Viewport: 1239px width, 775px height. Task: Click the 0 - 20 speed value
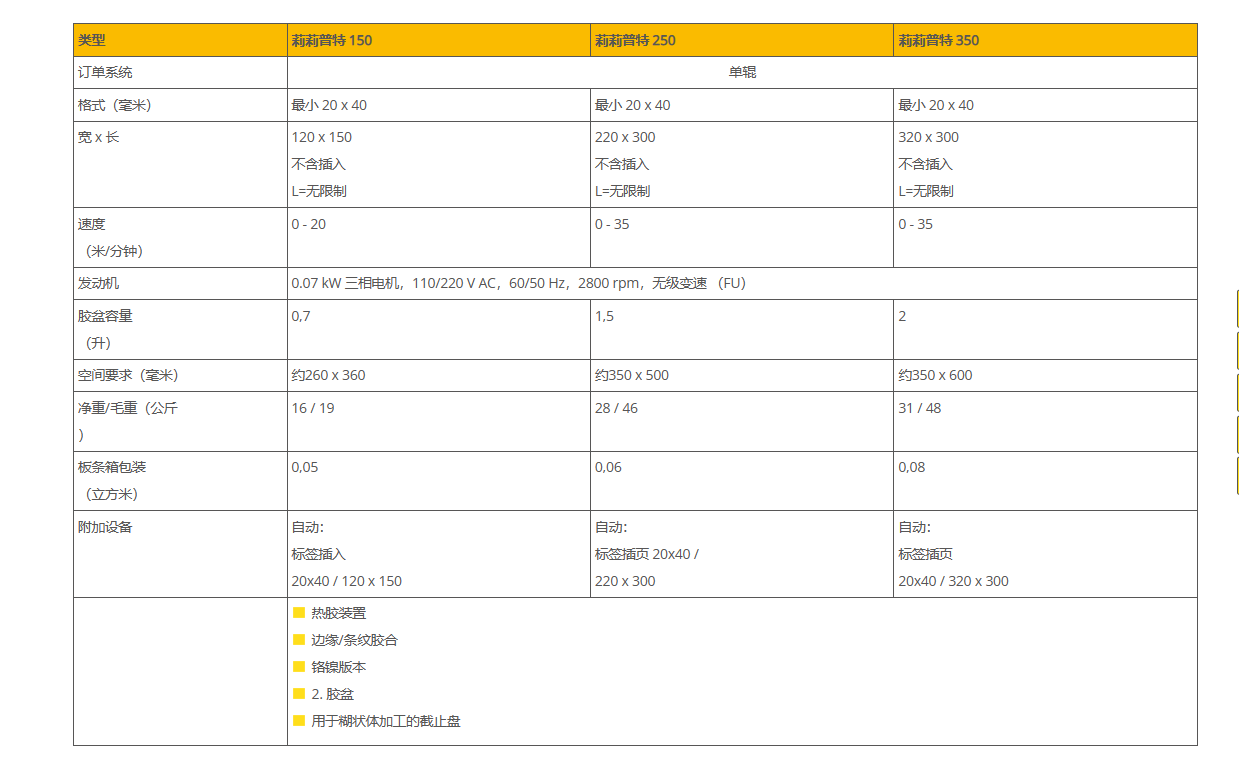(308, 224)
